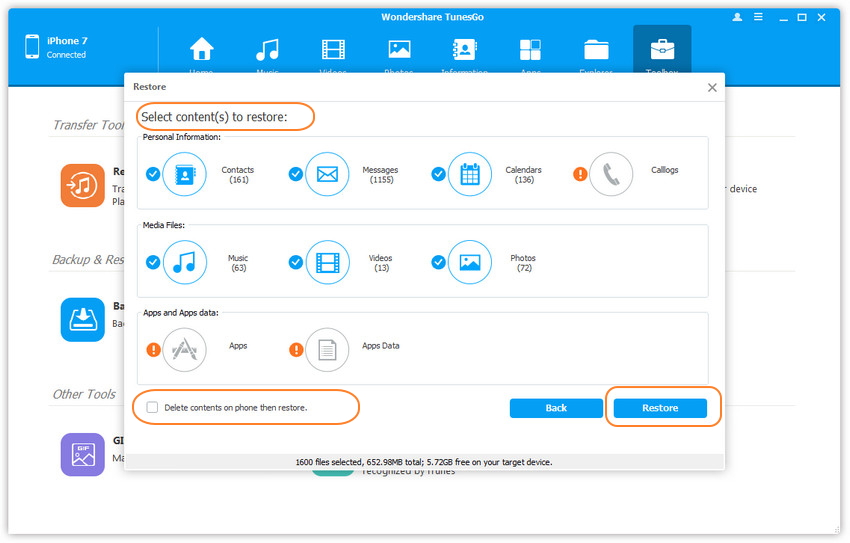The image size is (850, 543).
Task: Select the Music note icon in Media Files
Action: 184,262
